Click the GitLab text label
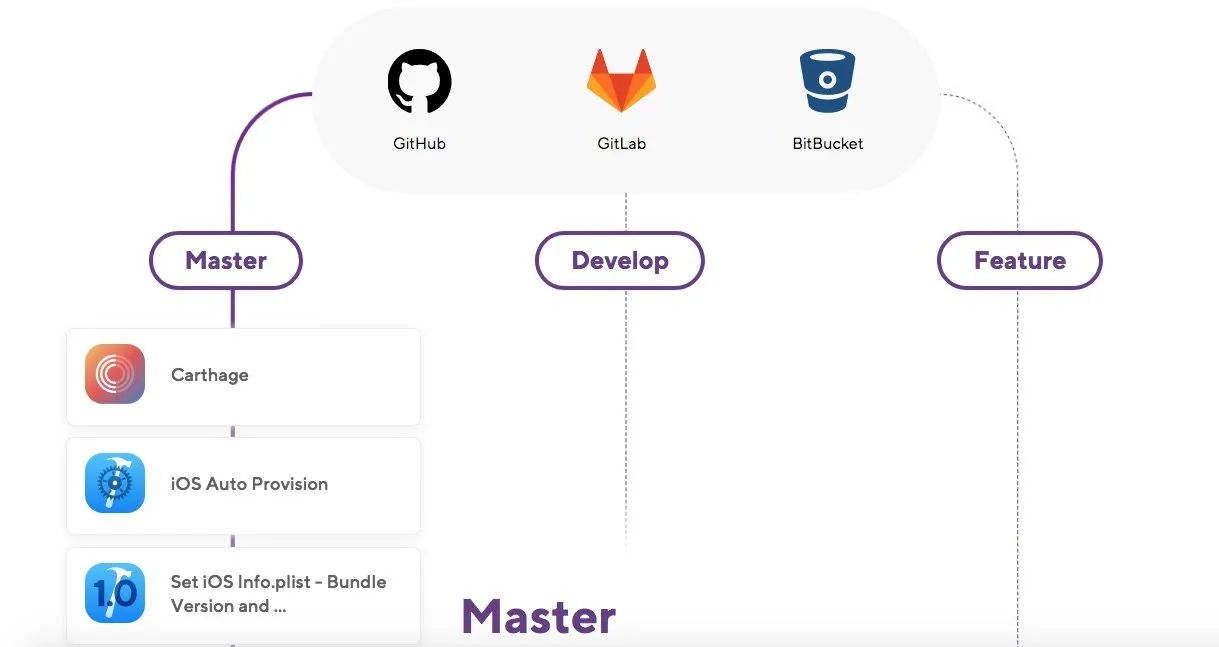 tap(622, 143)
